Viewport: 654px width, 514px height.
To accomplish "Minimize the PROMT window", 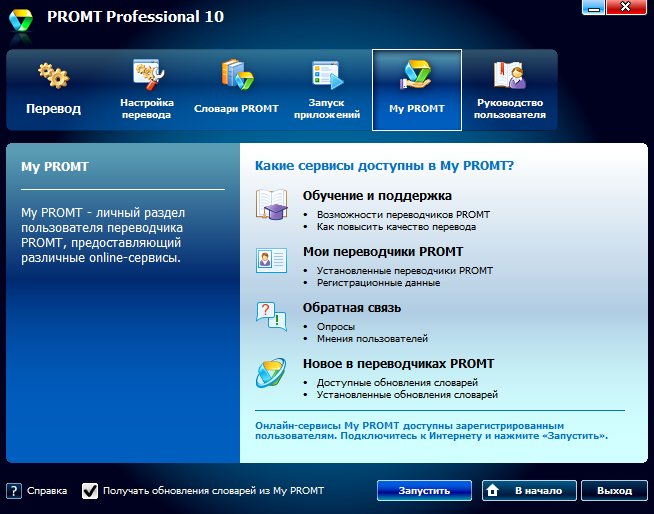I will 593,8.
